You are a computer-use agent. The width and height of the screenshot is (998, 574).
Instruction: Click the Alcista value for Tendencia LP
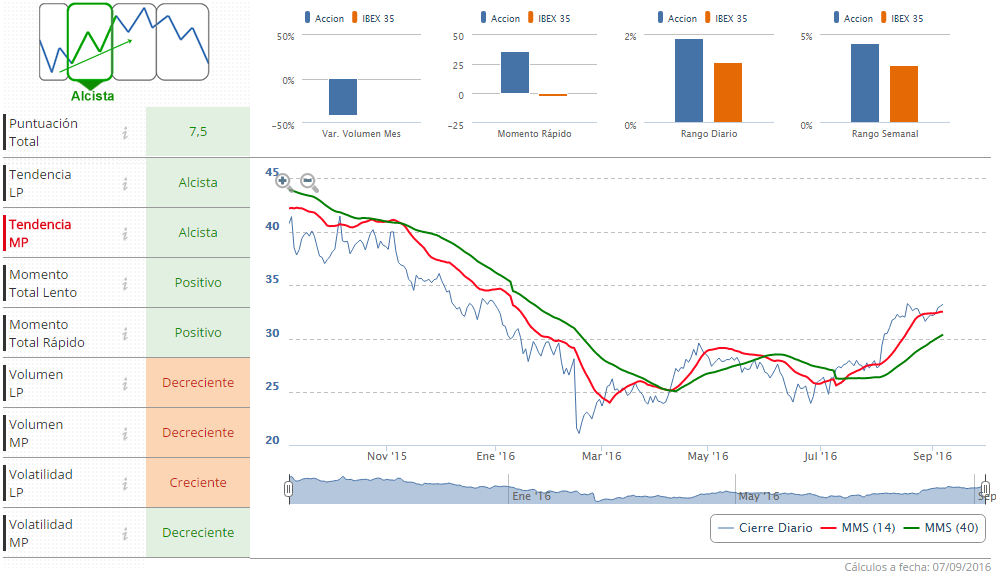point(198,183)
